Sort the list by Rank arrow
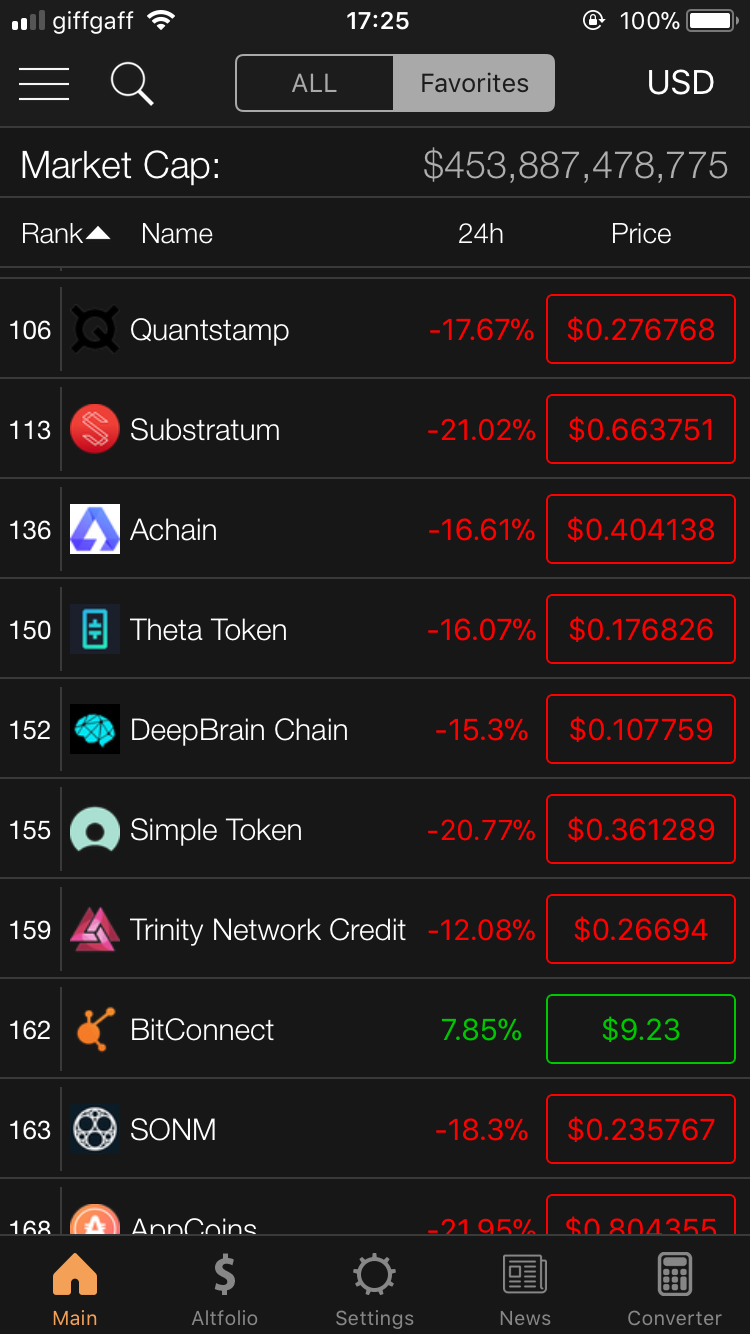Image resolution: width=750 pixels, height=1334 pixels. [x=98, y=234]
